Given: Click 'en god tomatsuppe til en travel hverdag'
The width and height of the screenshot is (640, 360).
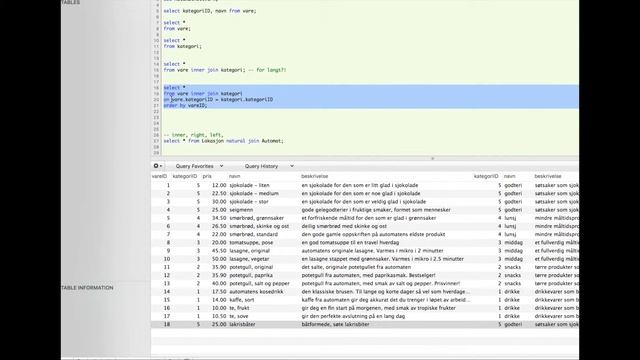Looking at the screenshot, I should 350,242.
